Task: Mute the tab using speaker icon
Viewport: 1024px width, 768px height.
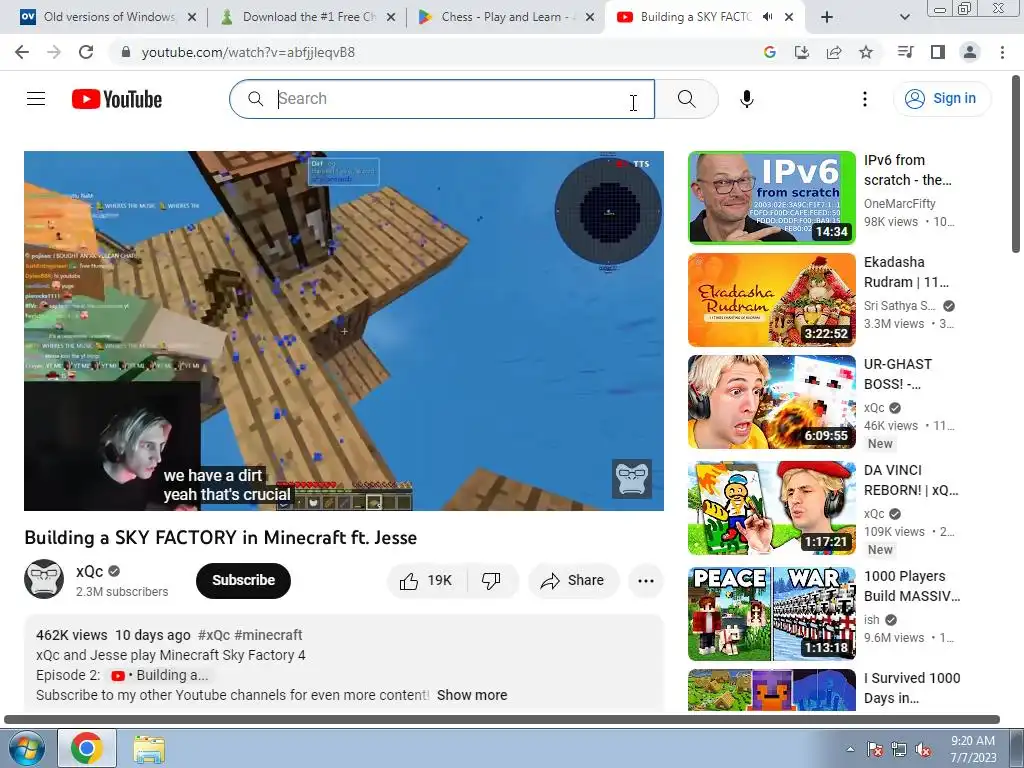Action: (x=767, y=17)
